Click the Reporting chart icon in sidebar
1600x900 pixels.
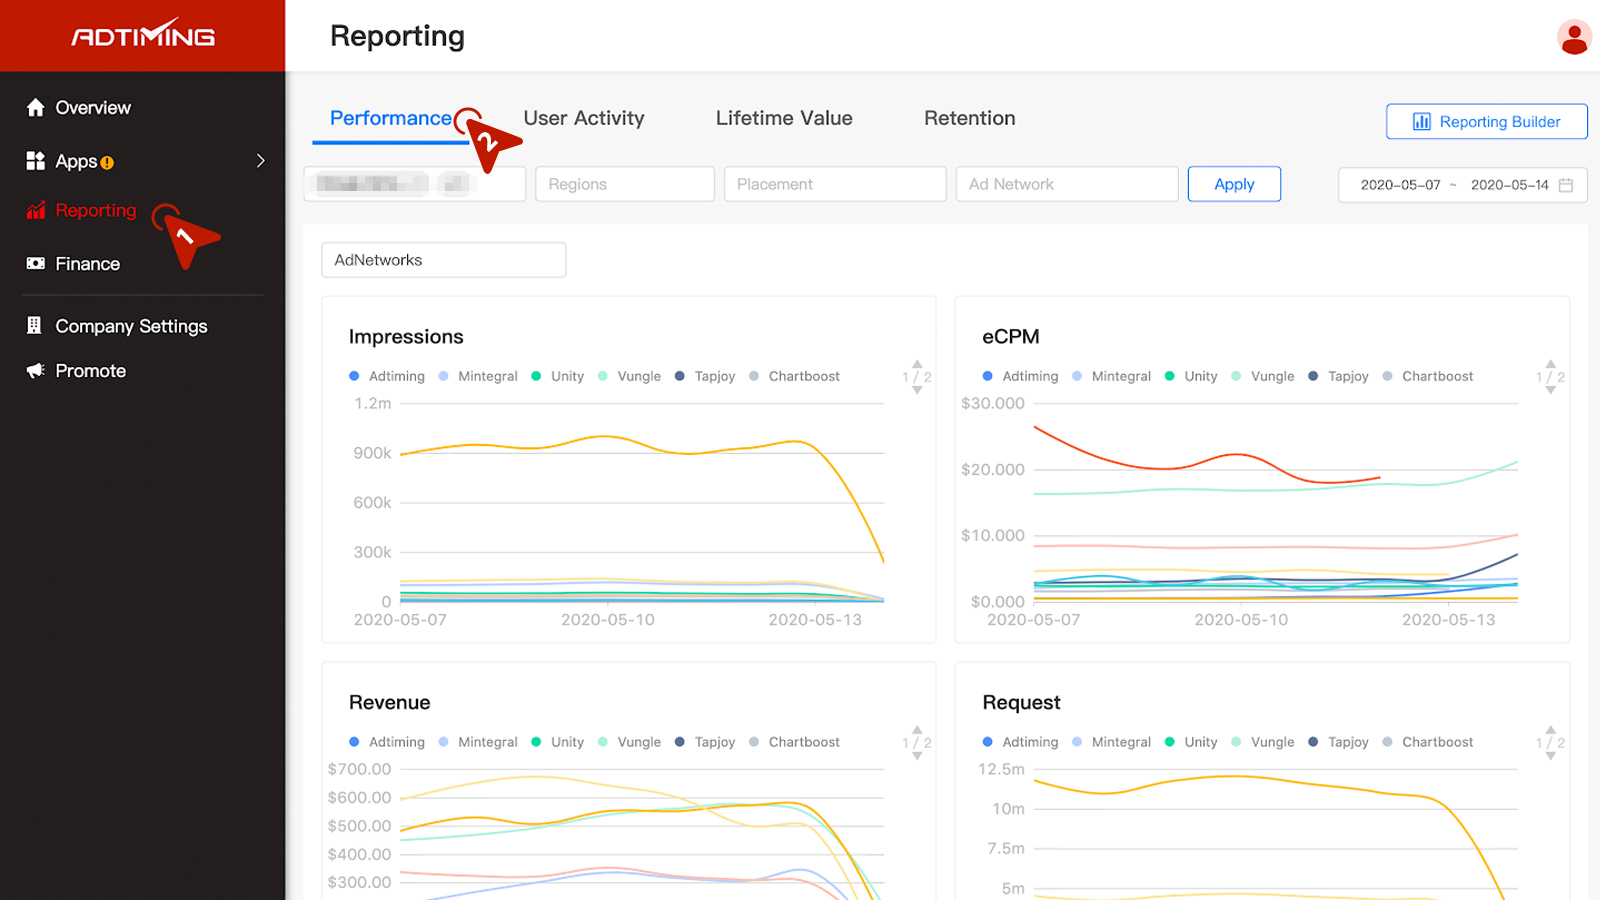36,210
